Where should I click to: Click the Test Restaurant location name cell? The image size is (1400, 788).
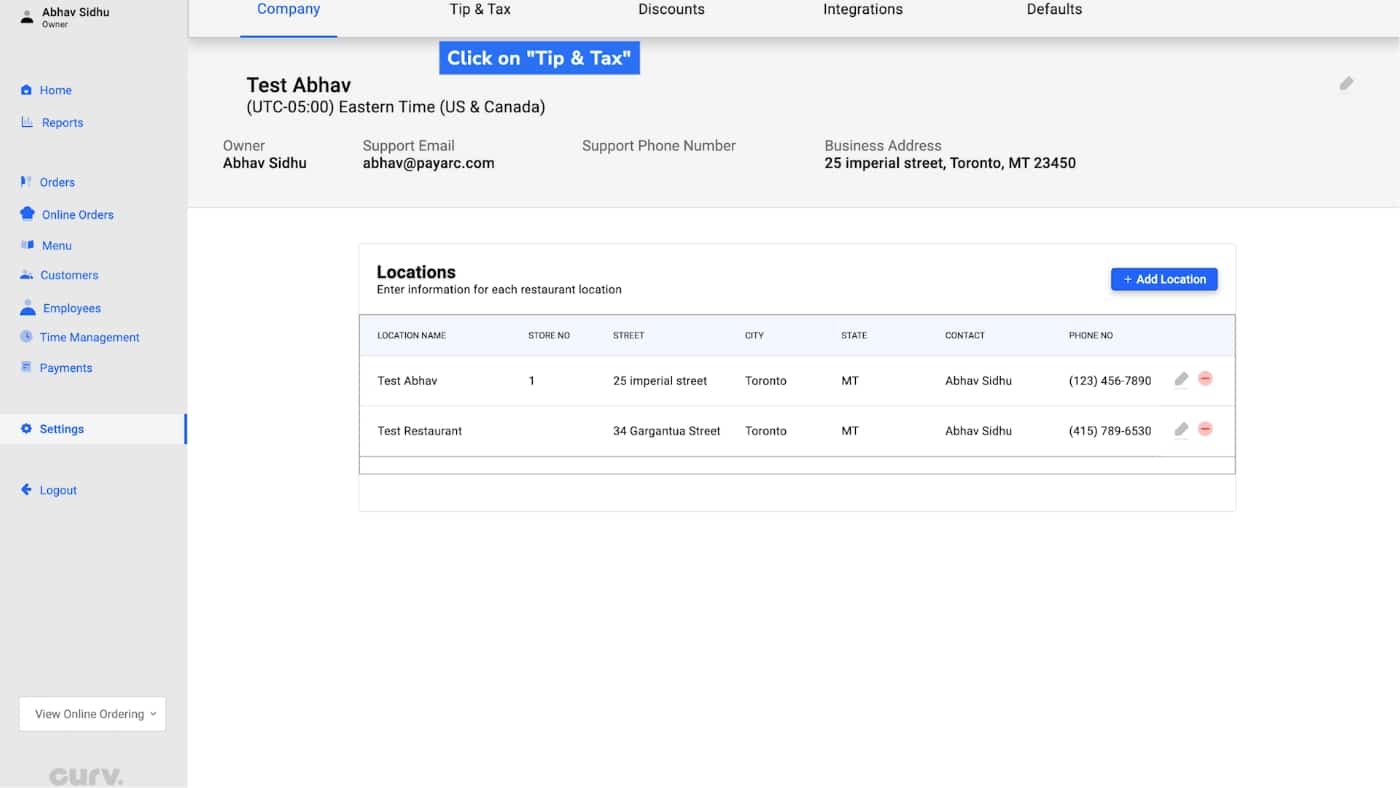(419, 431)
